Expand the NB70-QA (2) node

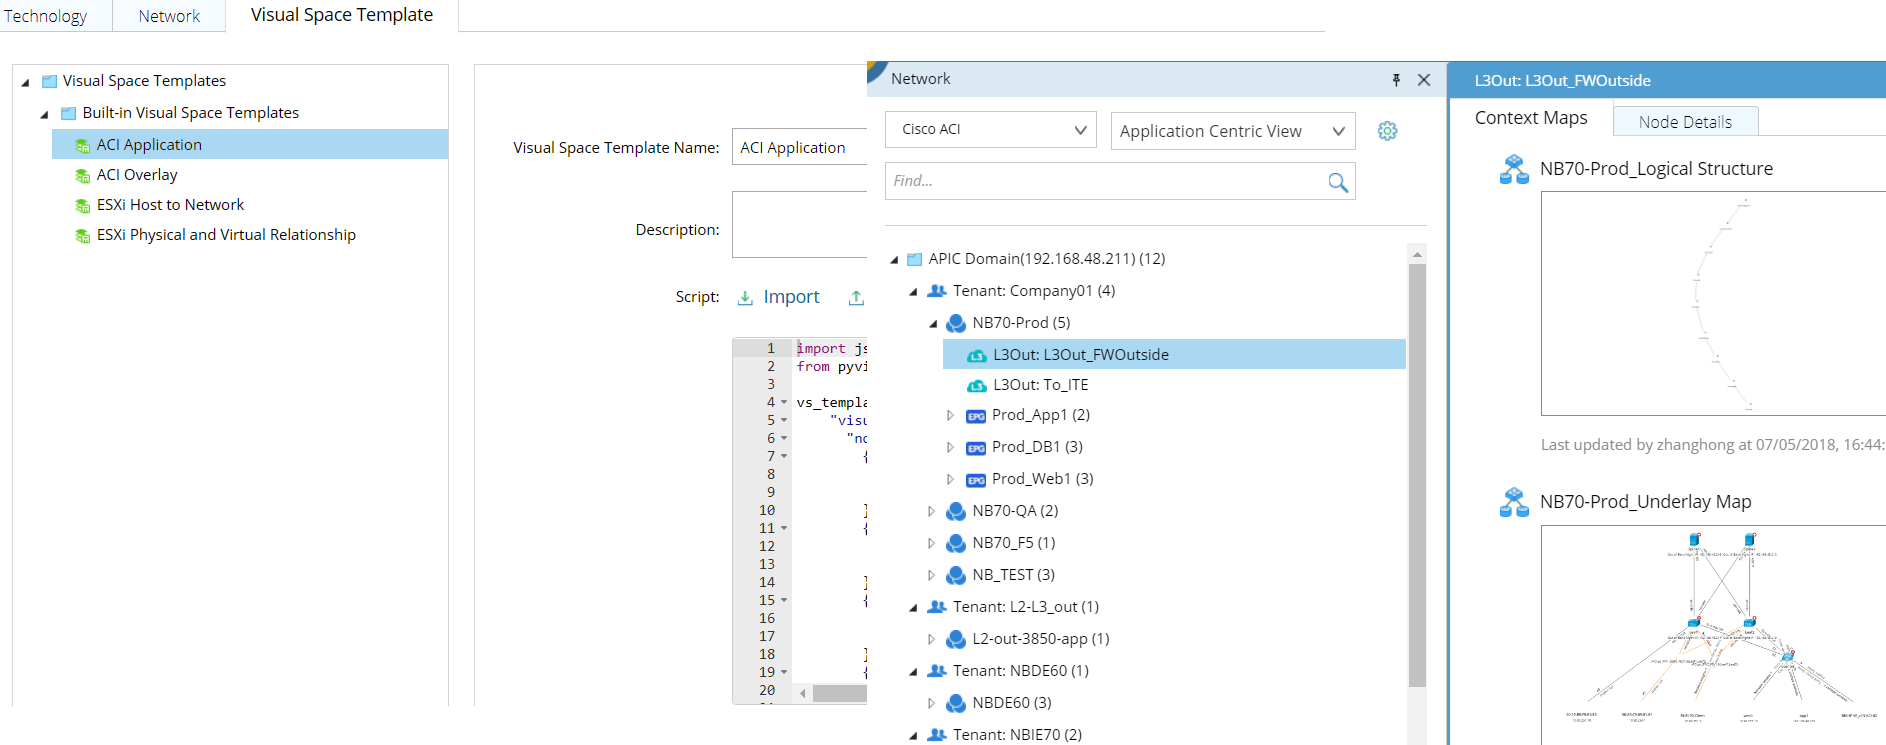point(931,511)
